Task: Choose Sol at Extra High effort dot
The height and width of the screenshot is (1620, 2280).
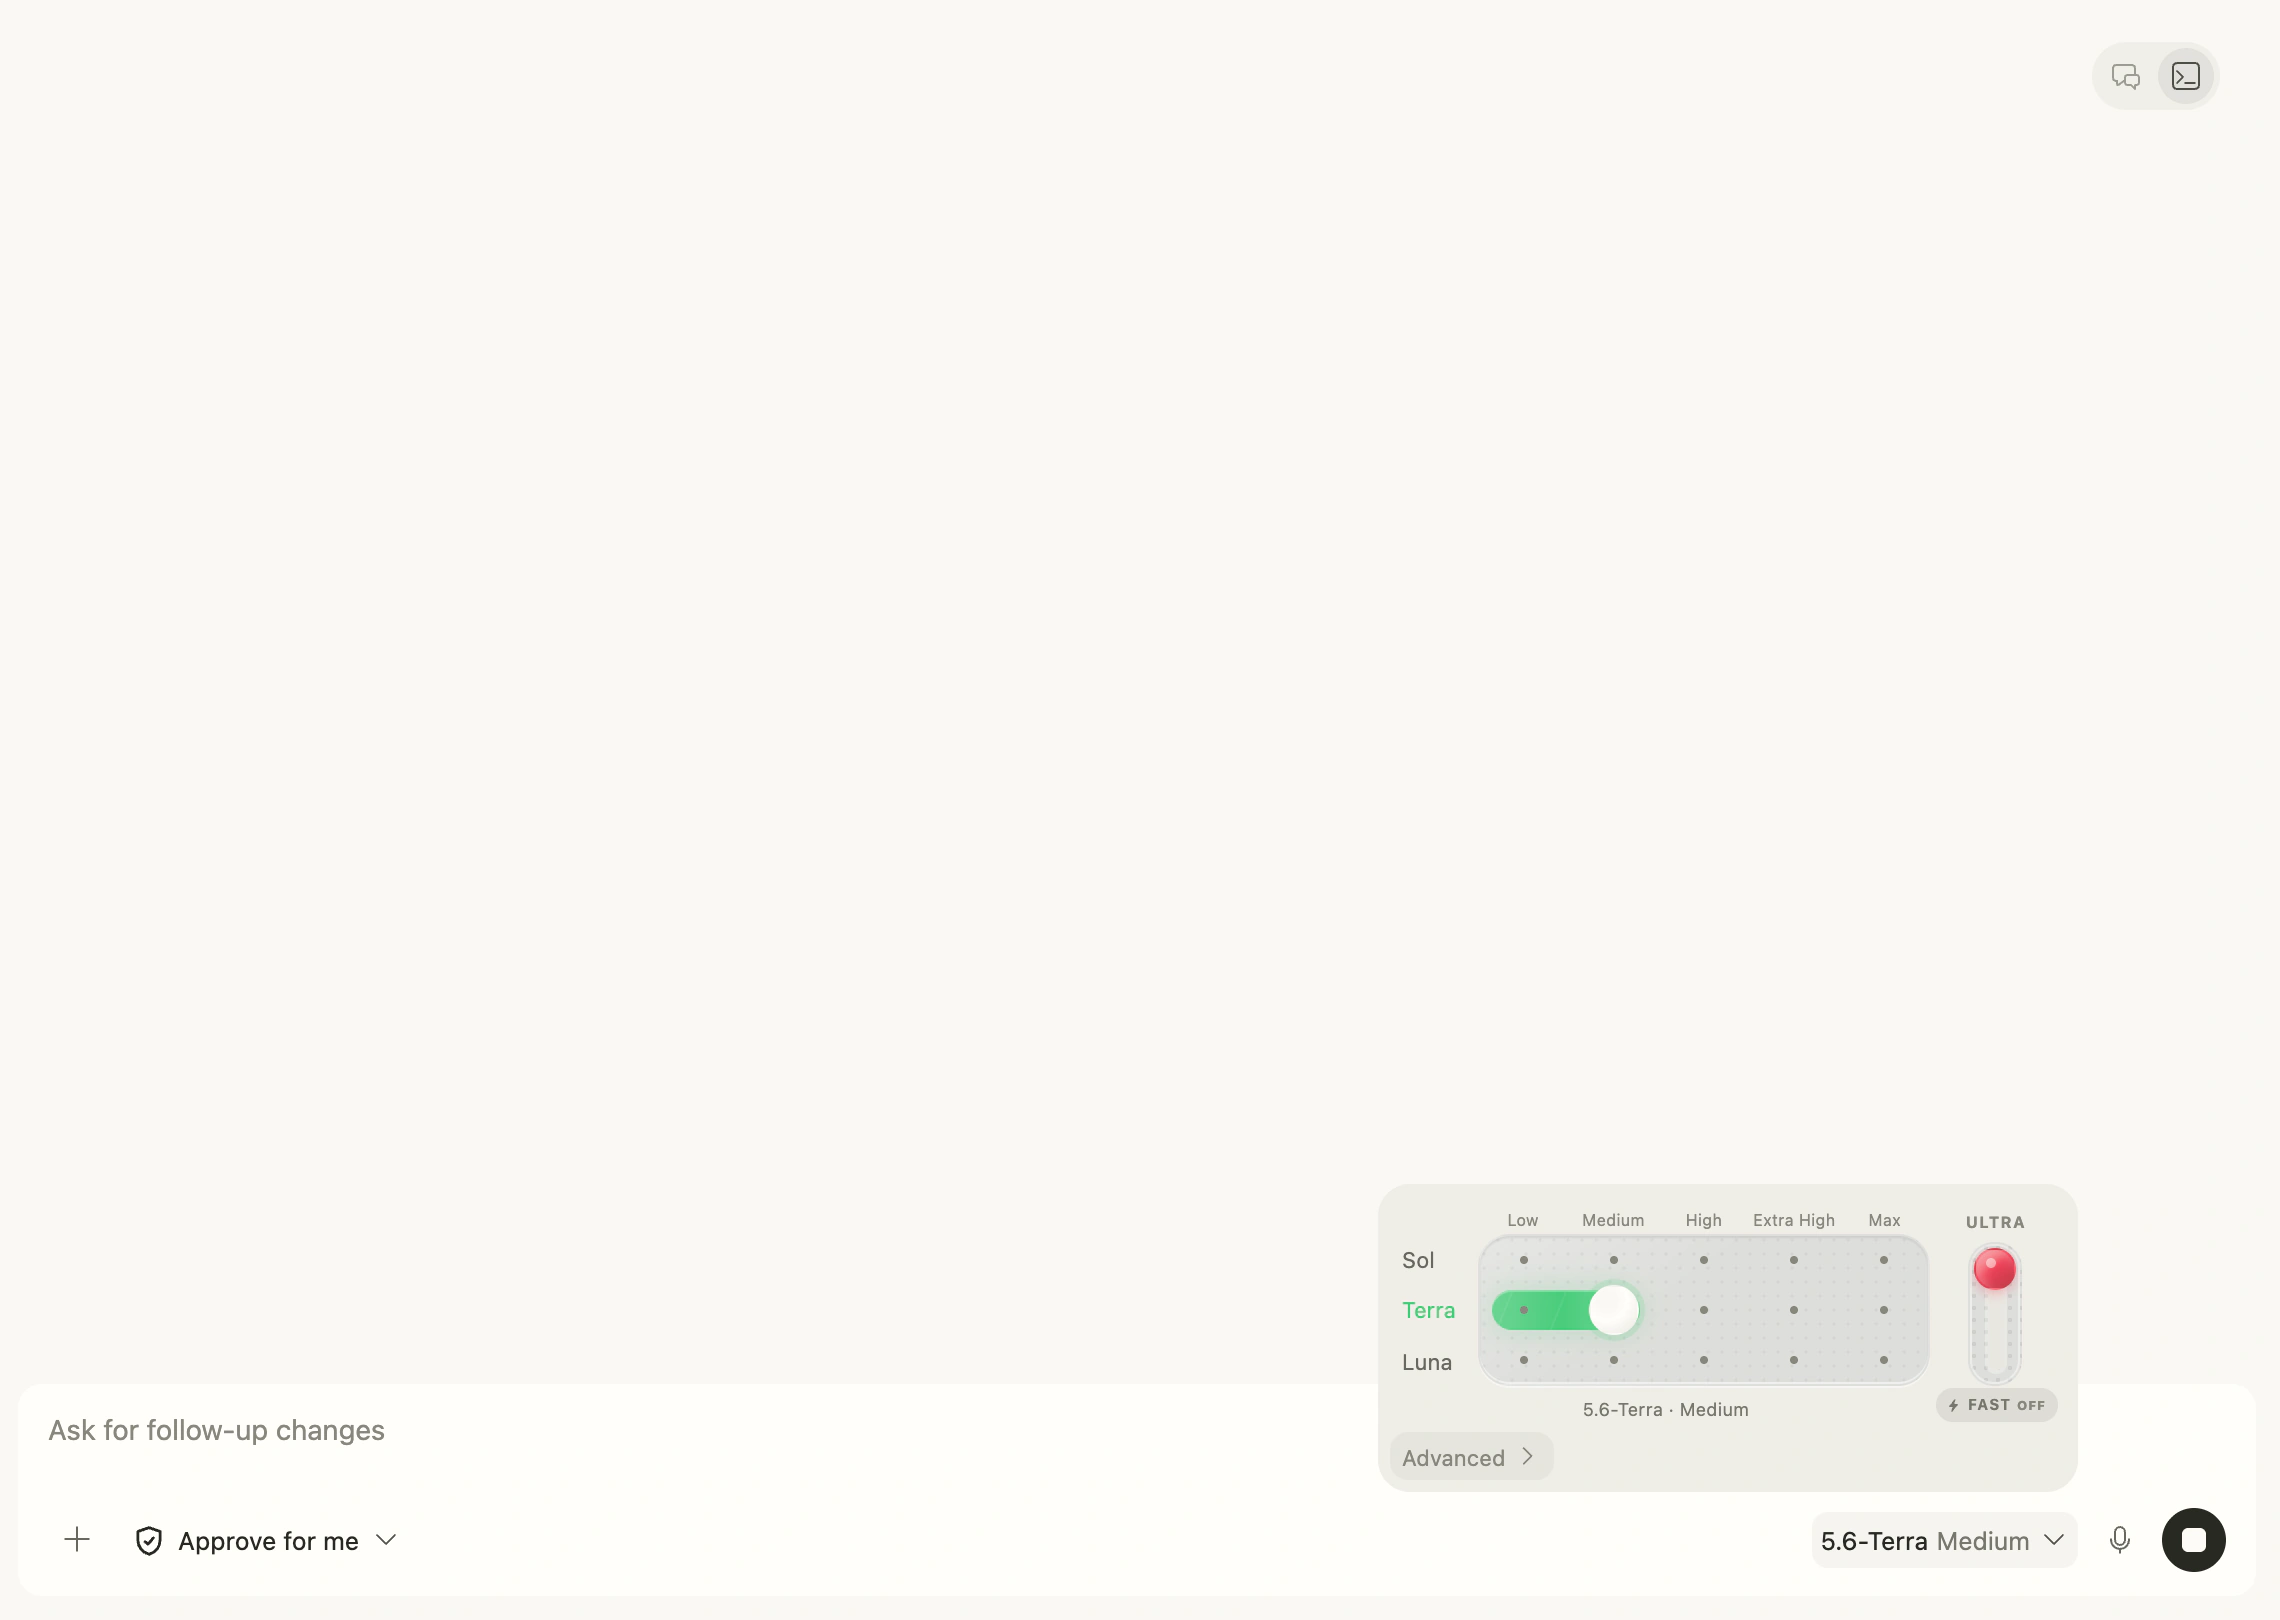Action: 1794,1260
